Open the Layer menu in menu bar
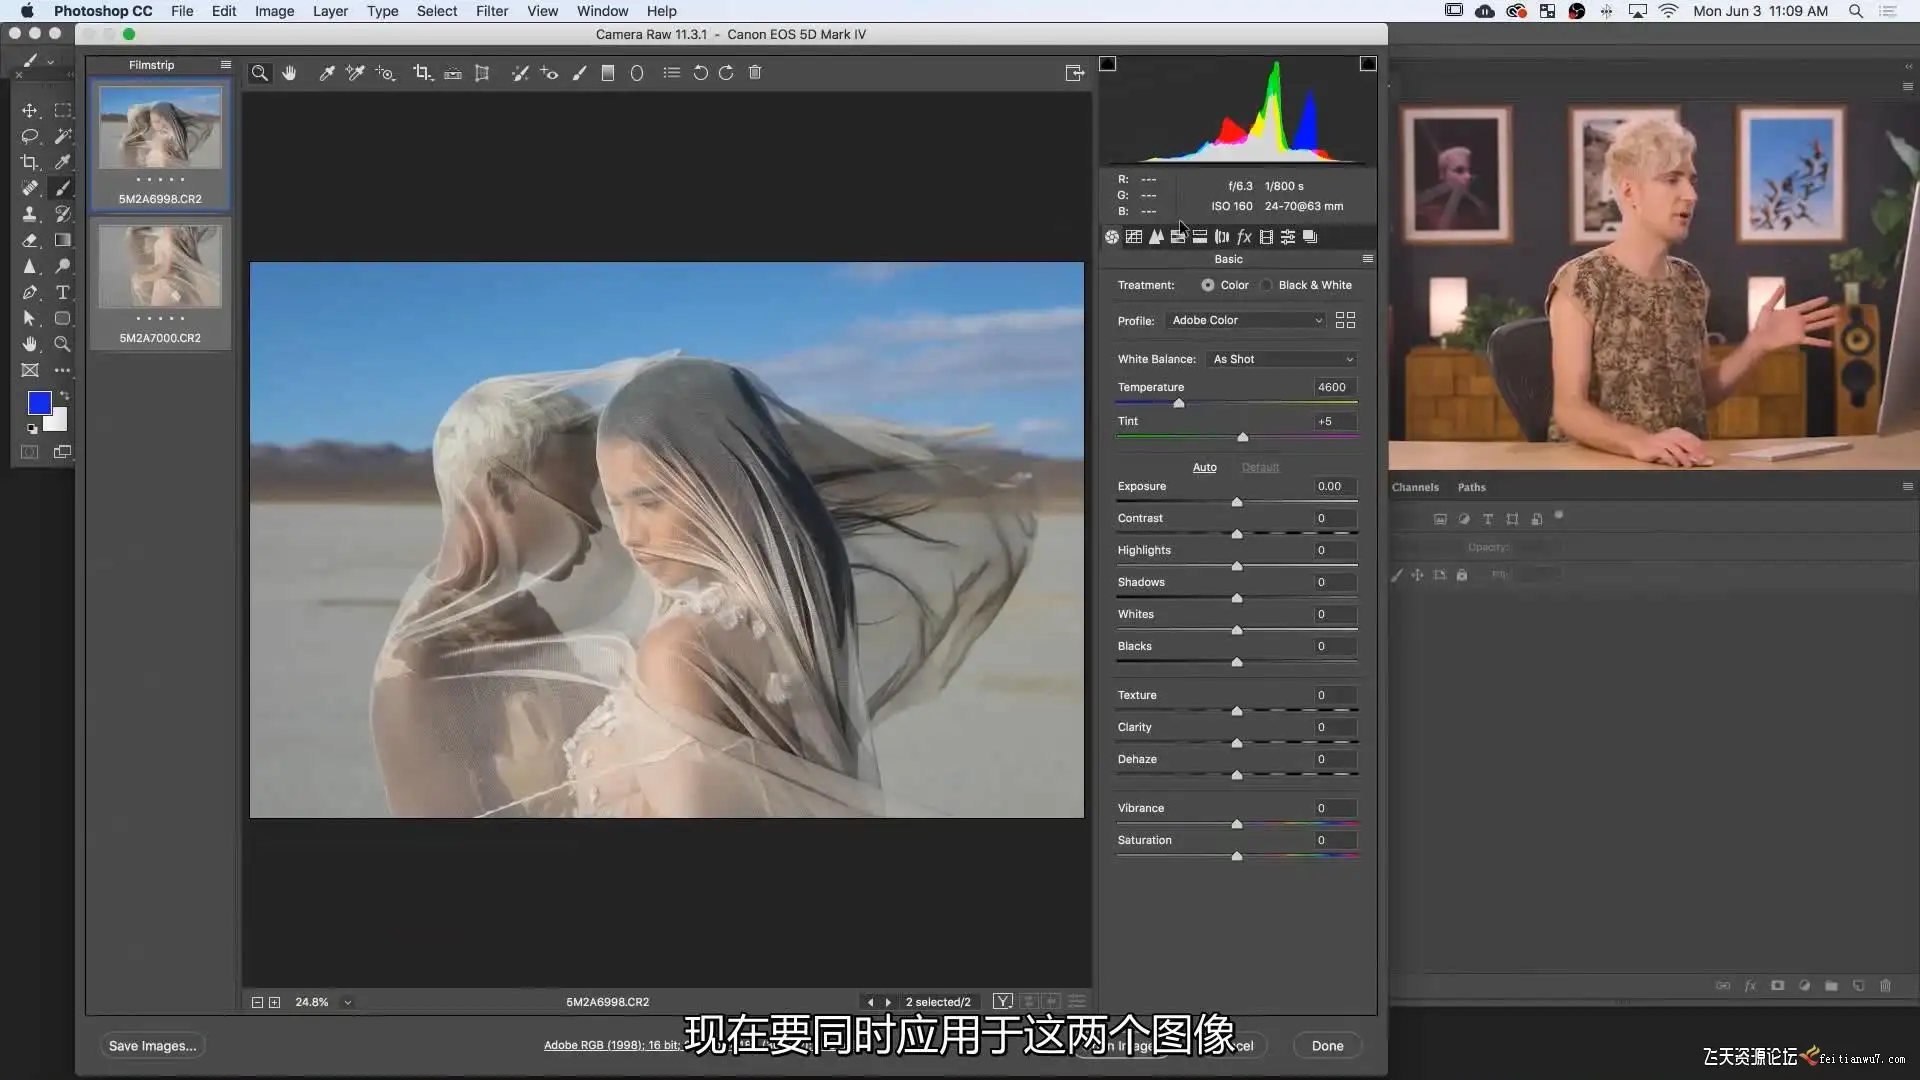Viewport: 1920px width, 1080px height. click(330, 11)
